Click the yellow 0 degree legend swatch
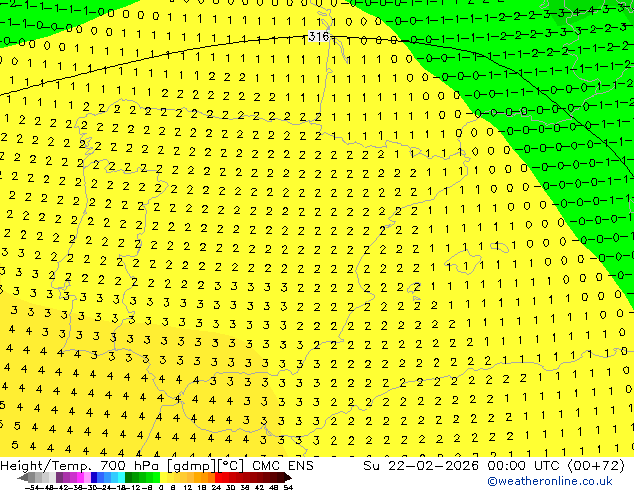Viewport: 634px width, 490px height. coord(164,478)
